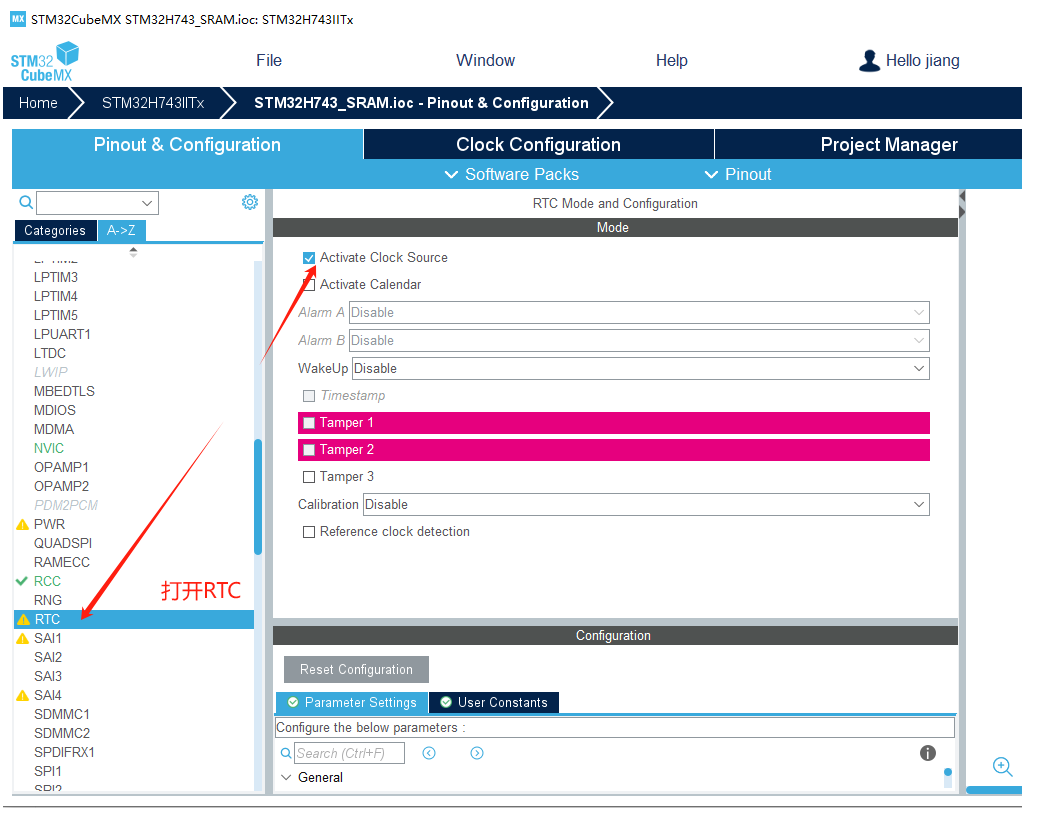Viewport: 1049px width, 815px height.
Task: Go to next parameter search result
Action: click(476, 753)
